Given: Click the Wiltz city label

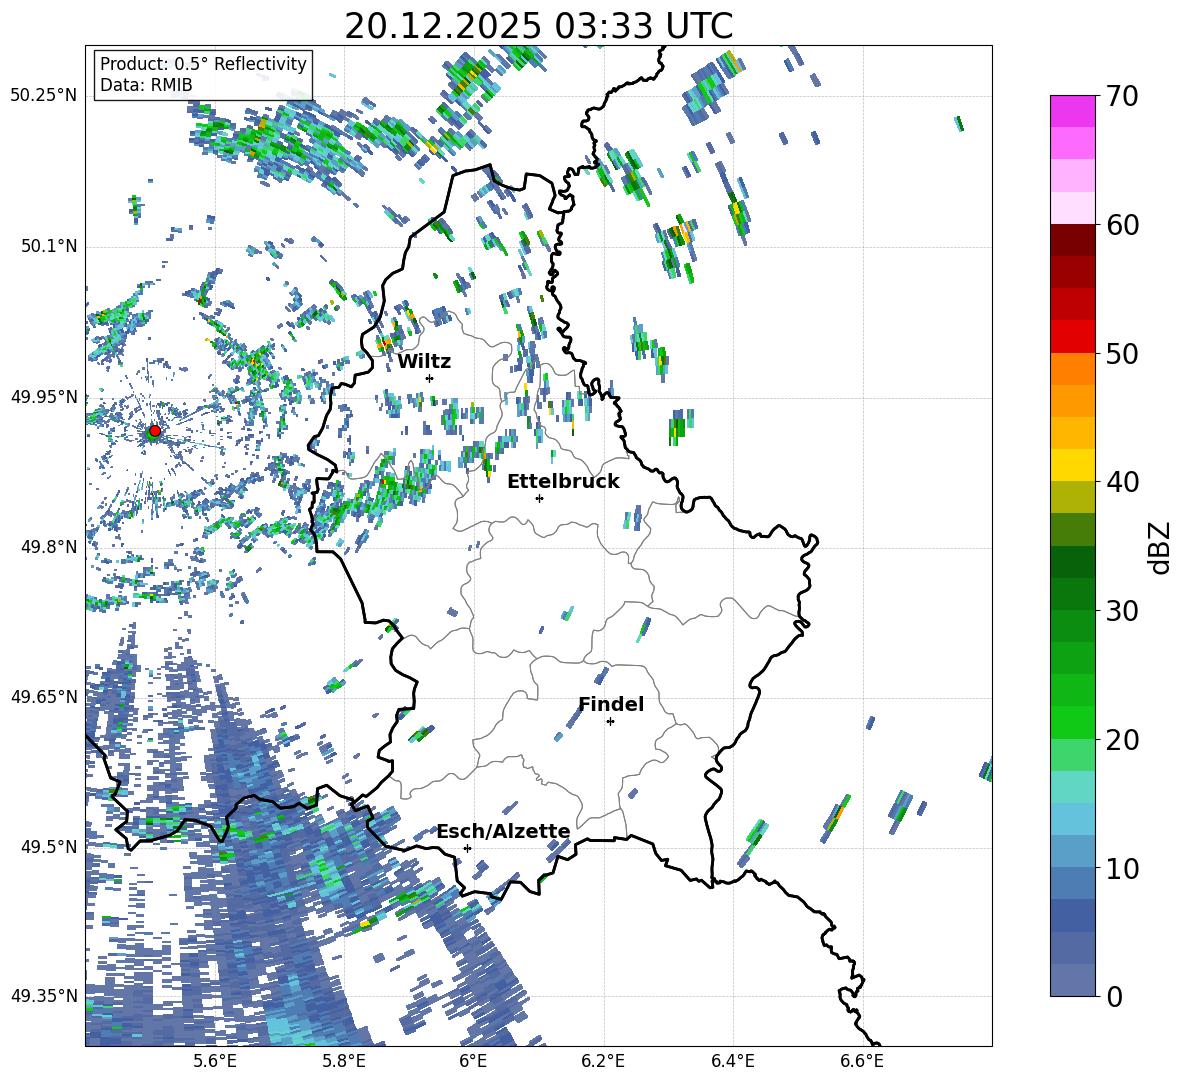Looking at the screenshot, I should [x=424, y=362].
